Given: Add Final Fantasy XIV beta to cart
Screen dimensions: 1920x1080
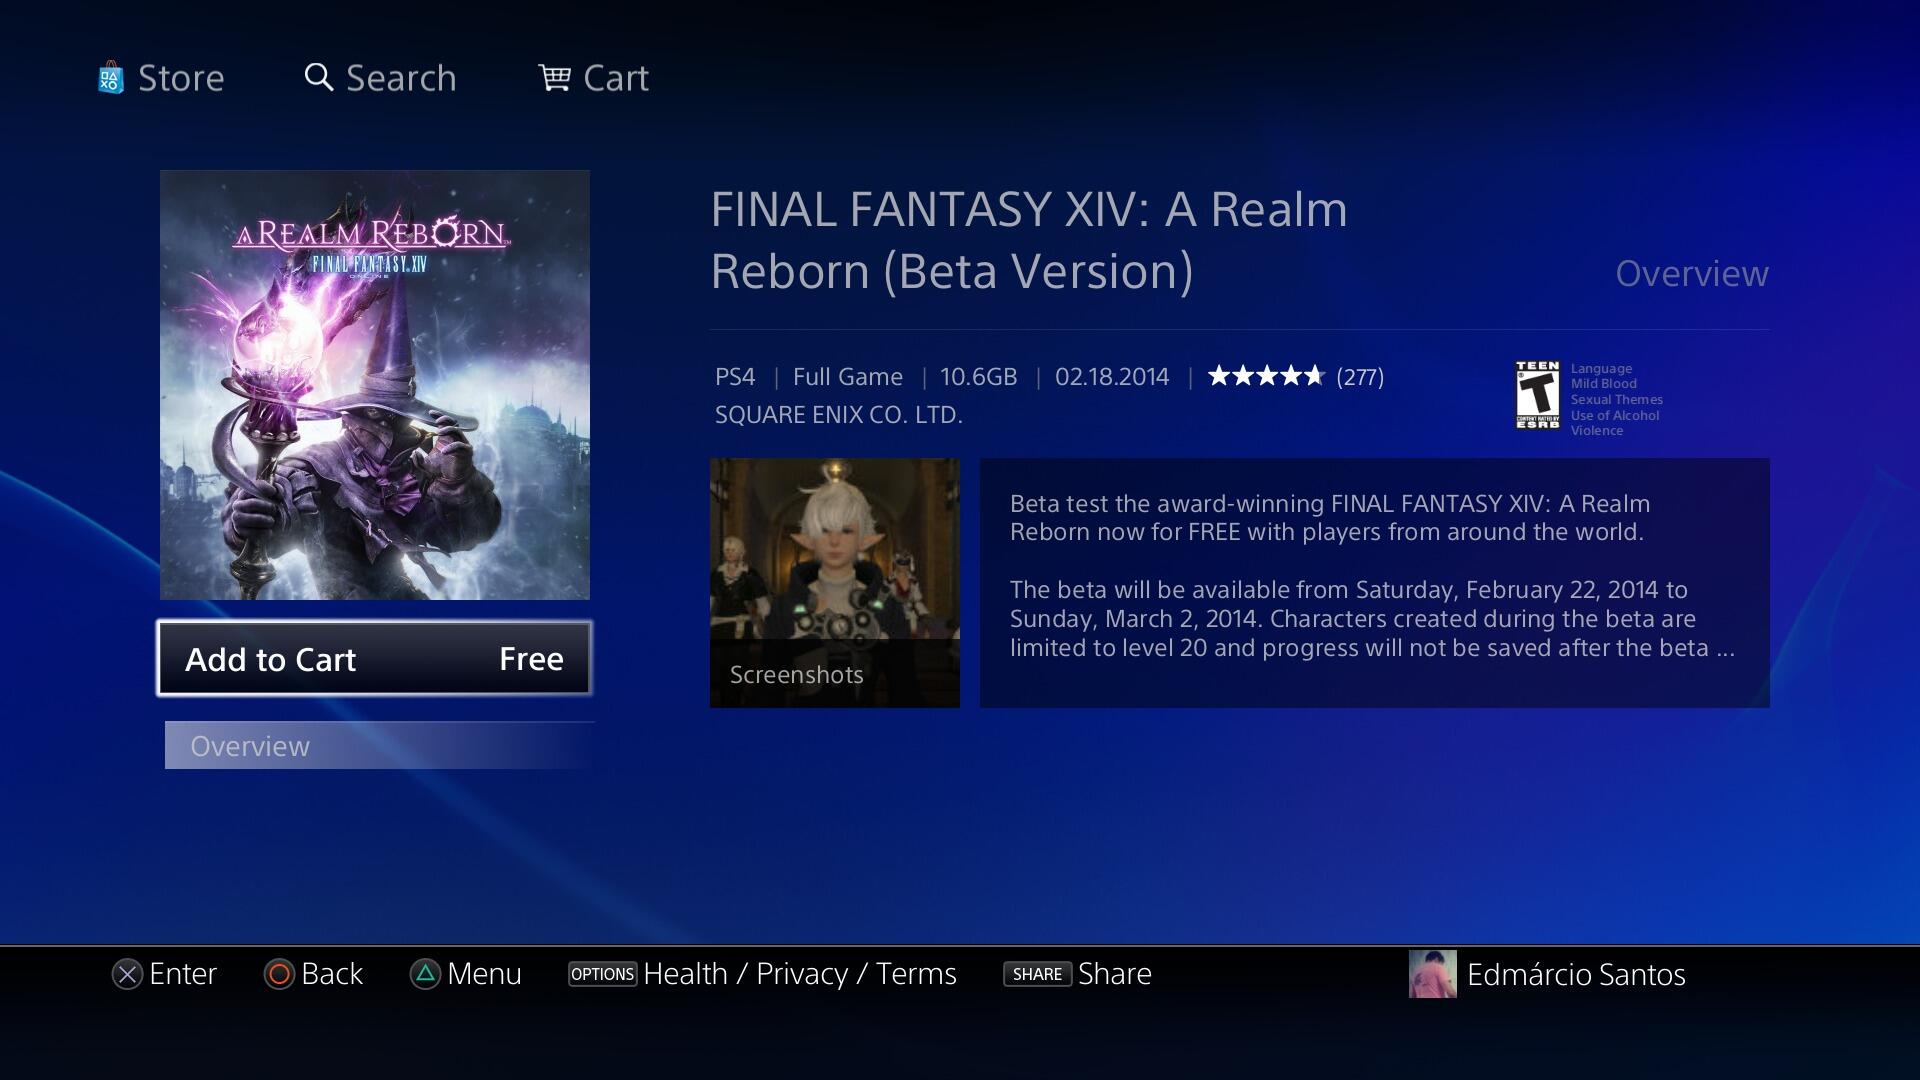Looking at the screenshot, I should [374, 658].
